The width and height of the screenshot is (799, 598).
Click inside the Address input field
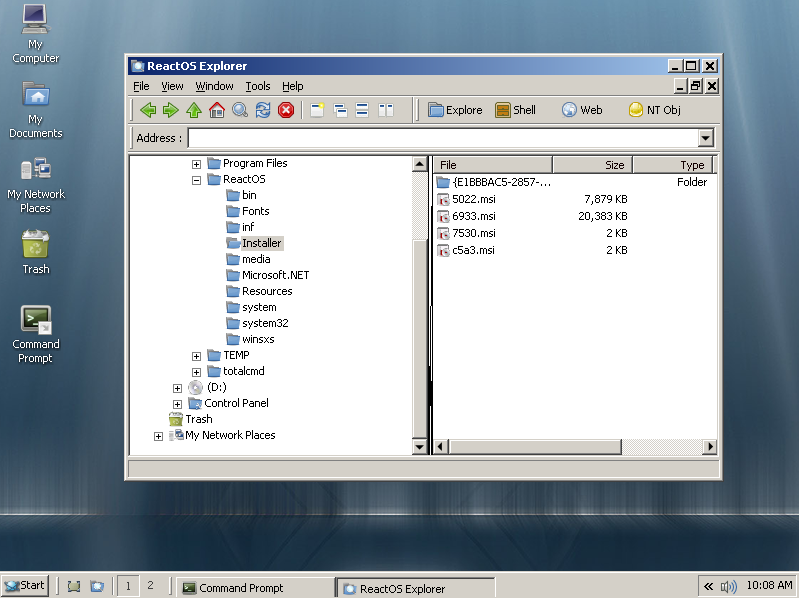tap(443, 138)
